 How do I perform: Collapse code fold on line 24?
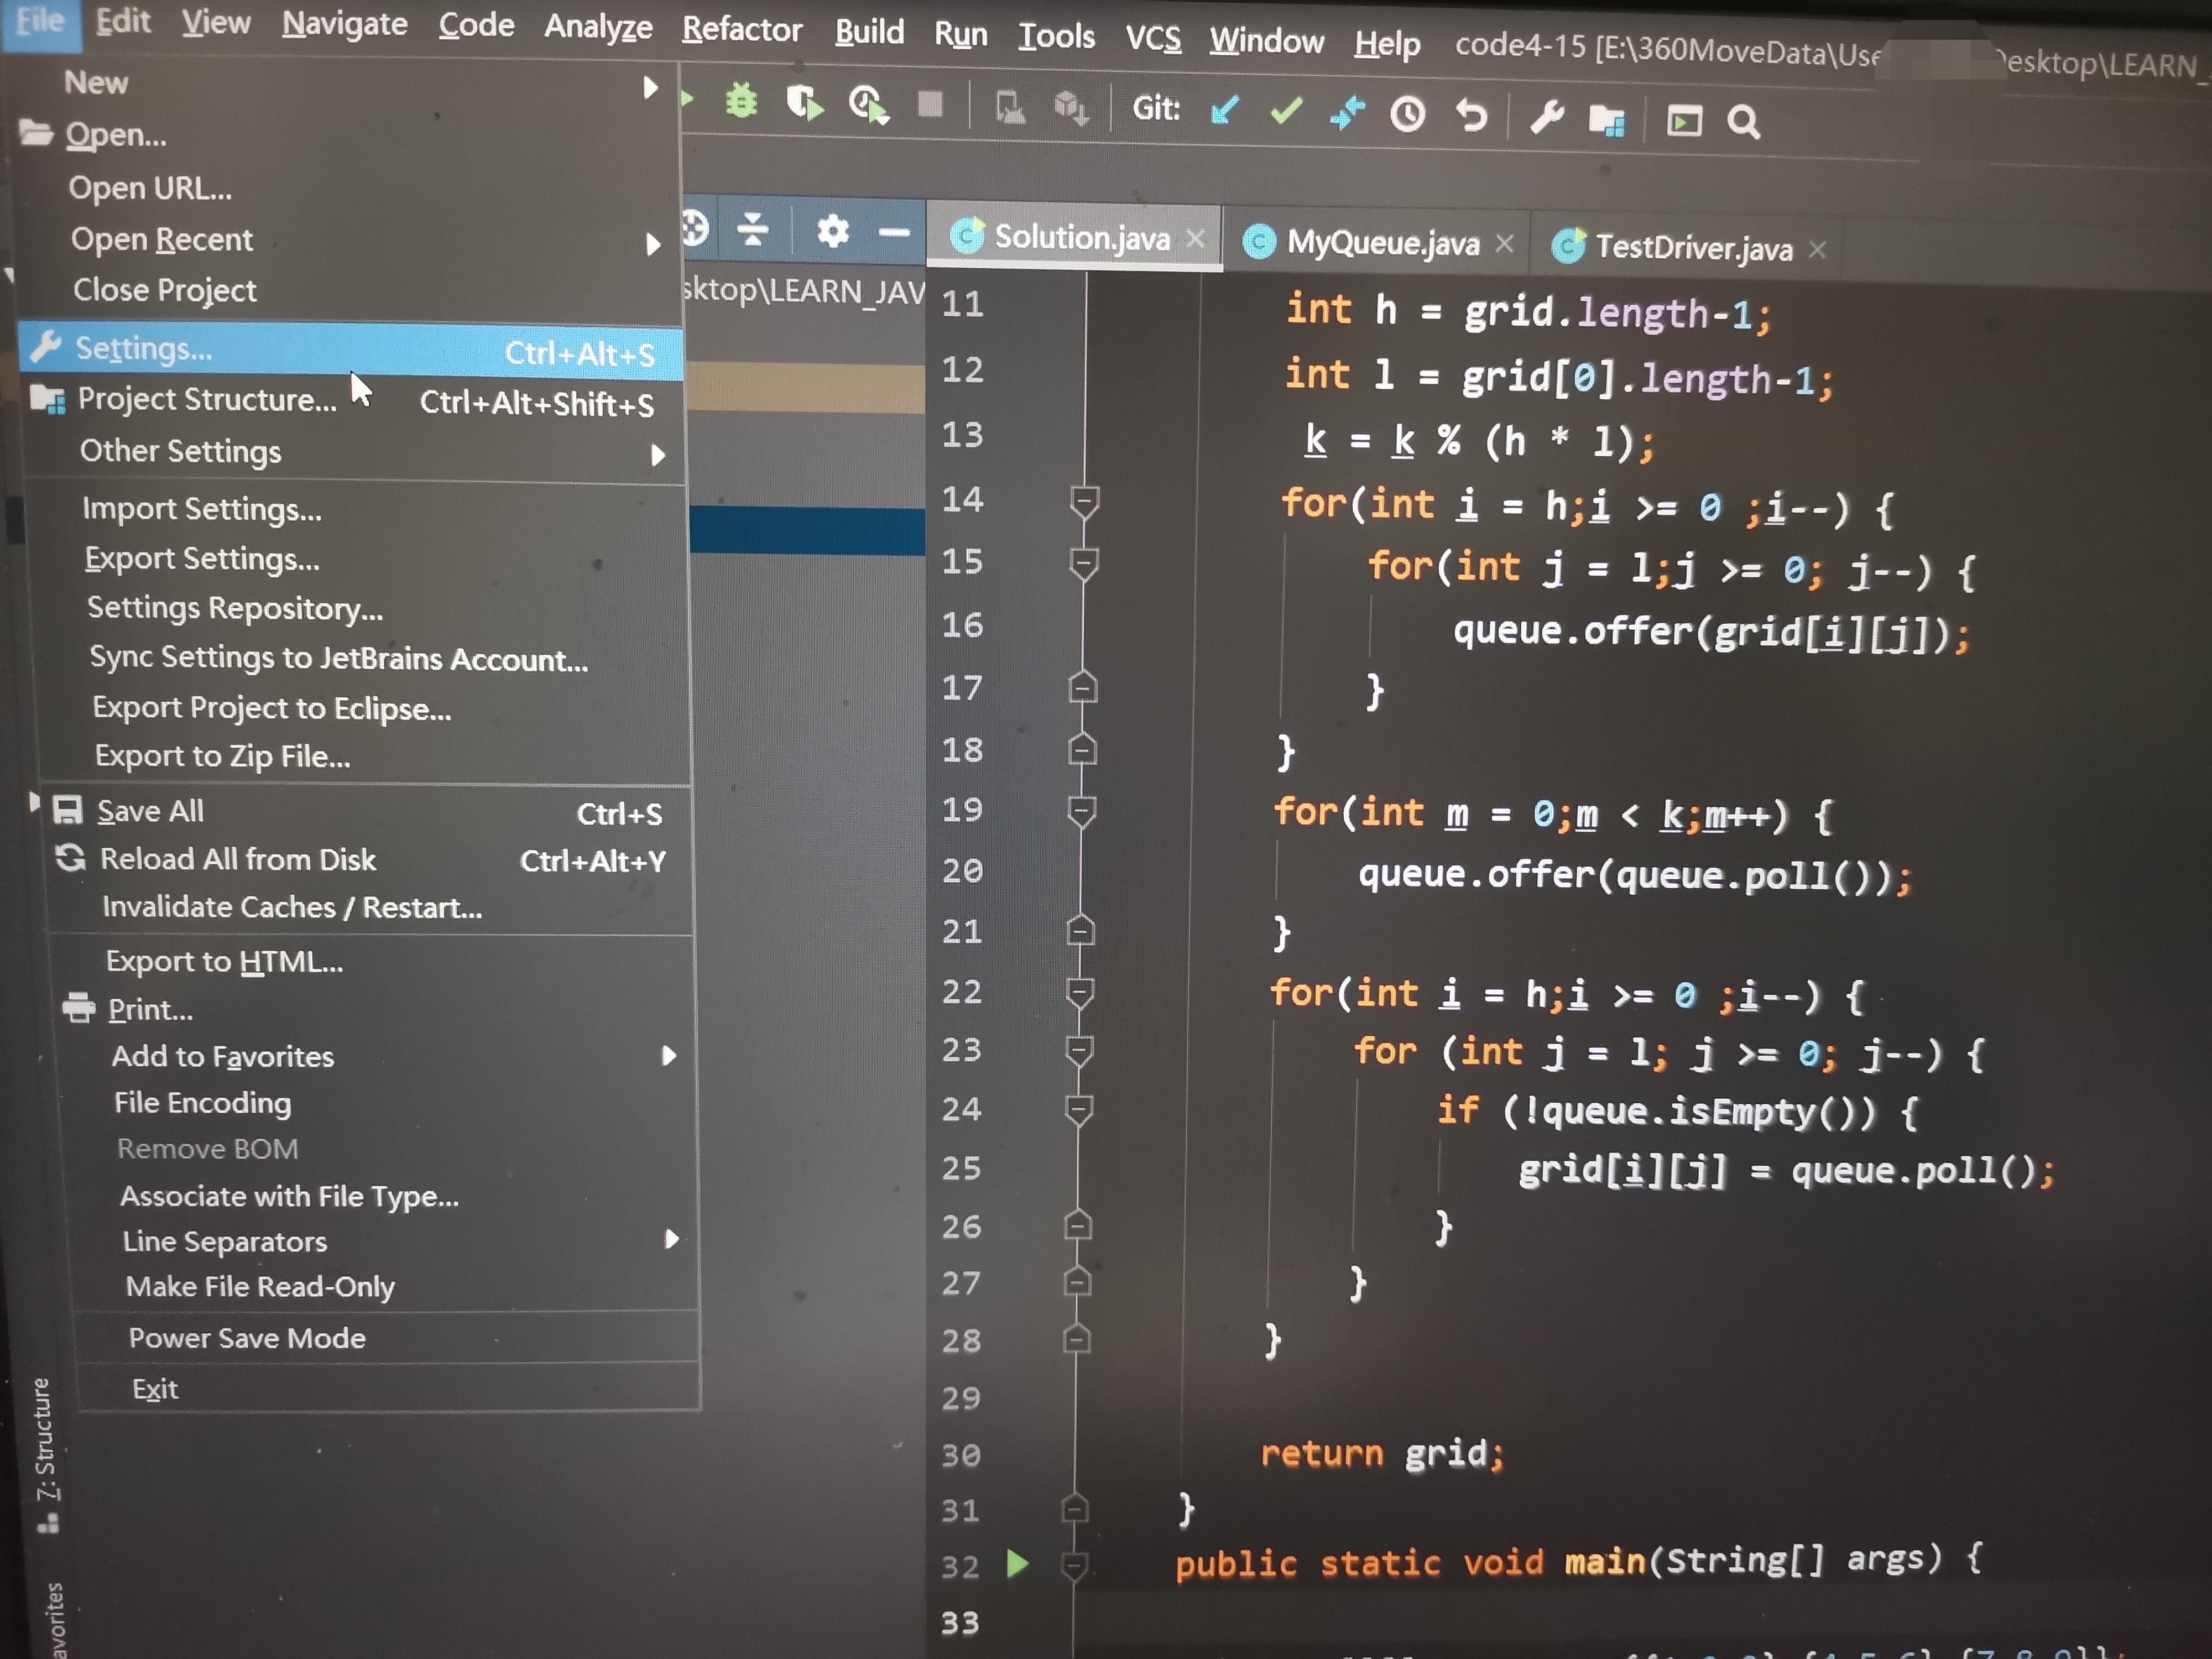pyautogui.click(x=1078, y=1110)
